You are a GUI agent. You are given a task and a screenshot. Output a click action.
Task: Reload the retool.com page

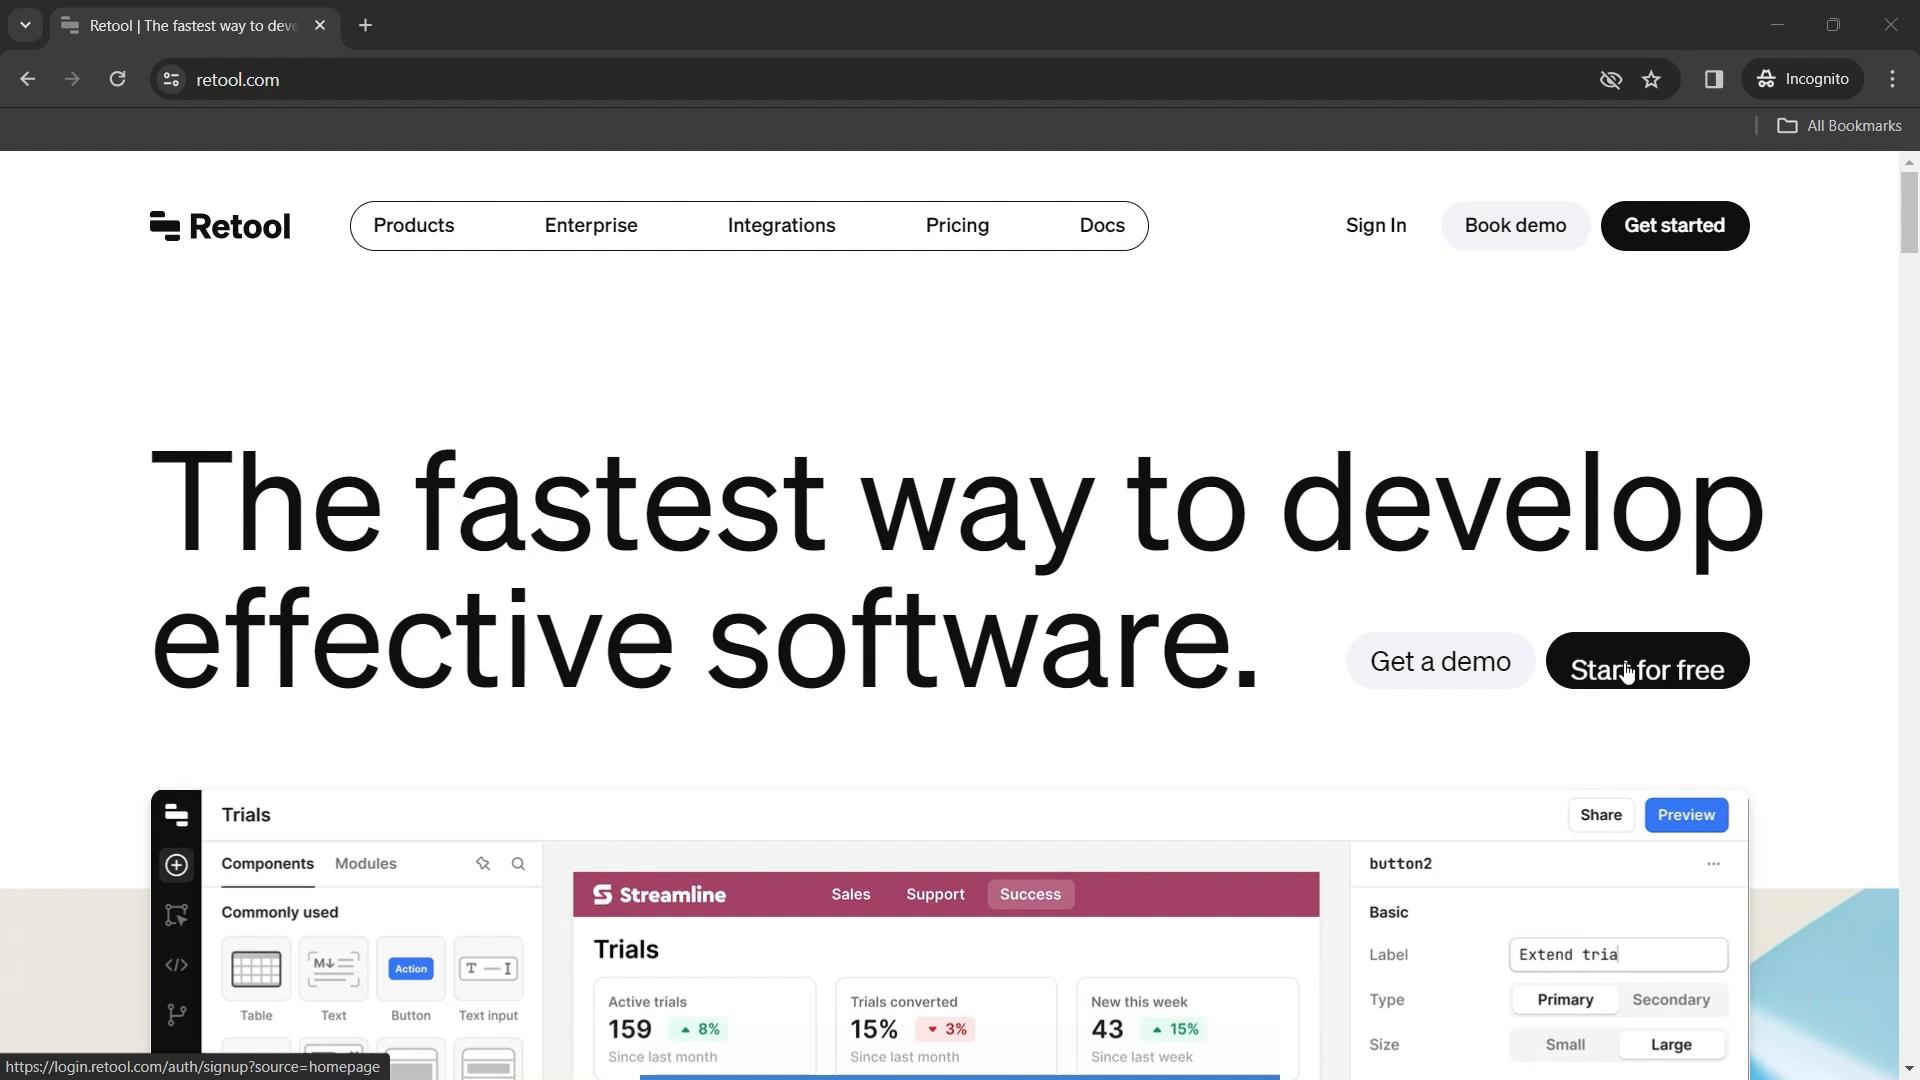click(x=117, y=79)
